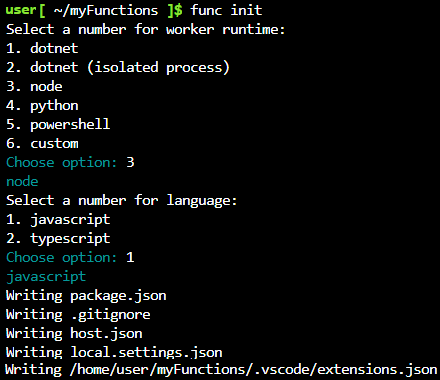Screen dimensions: 440x380
Task: Click the 'Writing .gitignore' output line
Action: 78,315
